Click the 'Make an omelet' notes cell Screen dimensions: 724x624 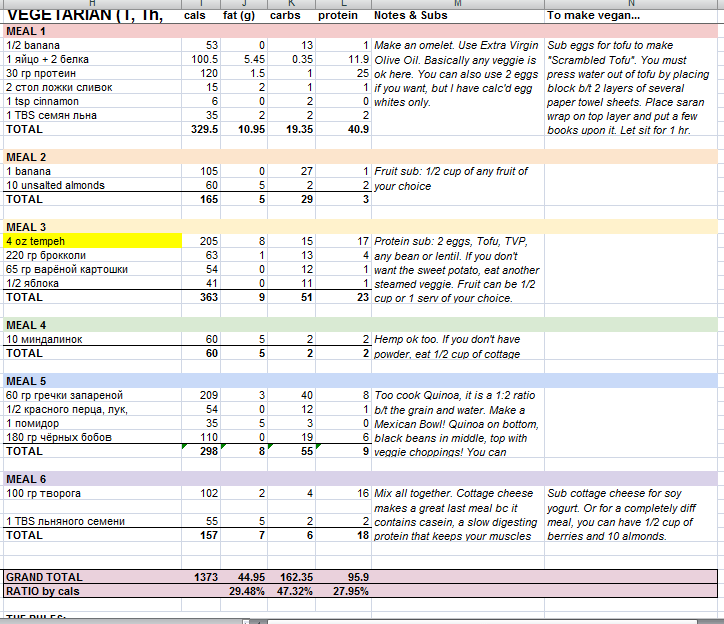(x=458, y=87)
